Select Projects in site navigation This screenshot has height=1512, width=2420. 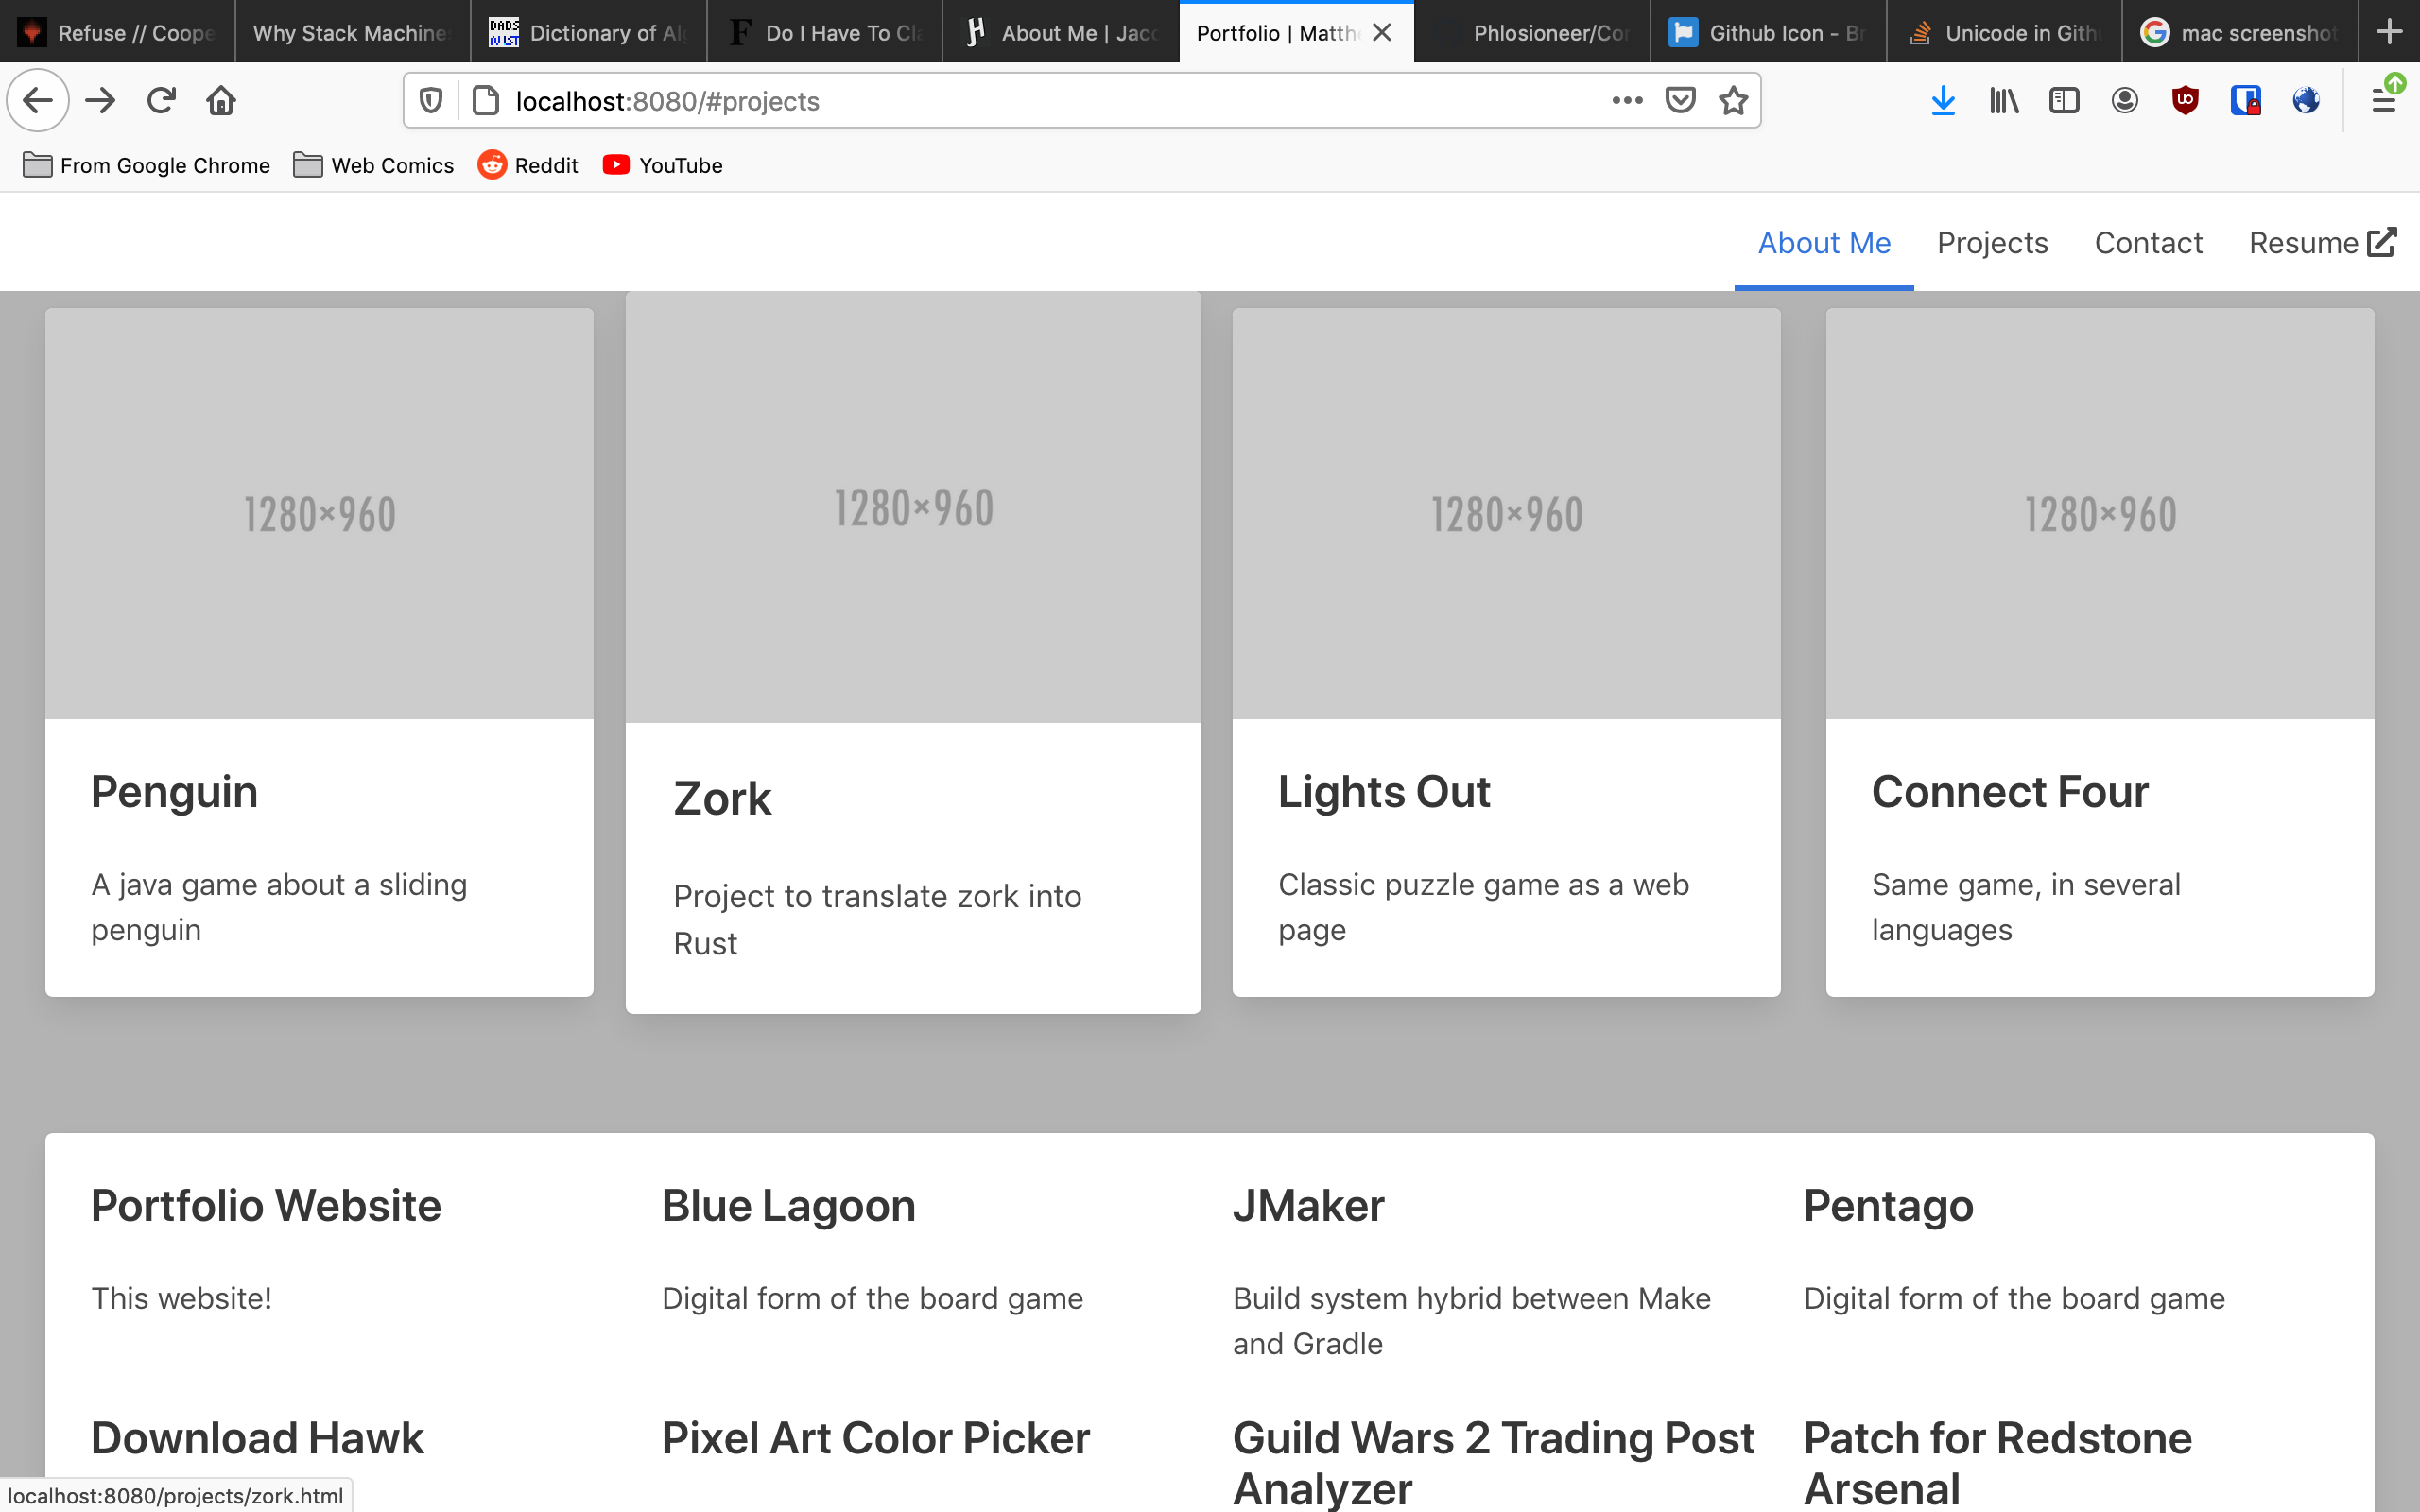point(1992,243)
